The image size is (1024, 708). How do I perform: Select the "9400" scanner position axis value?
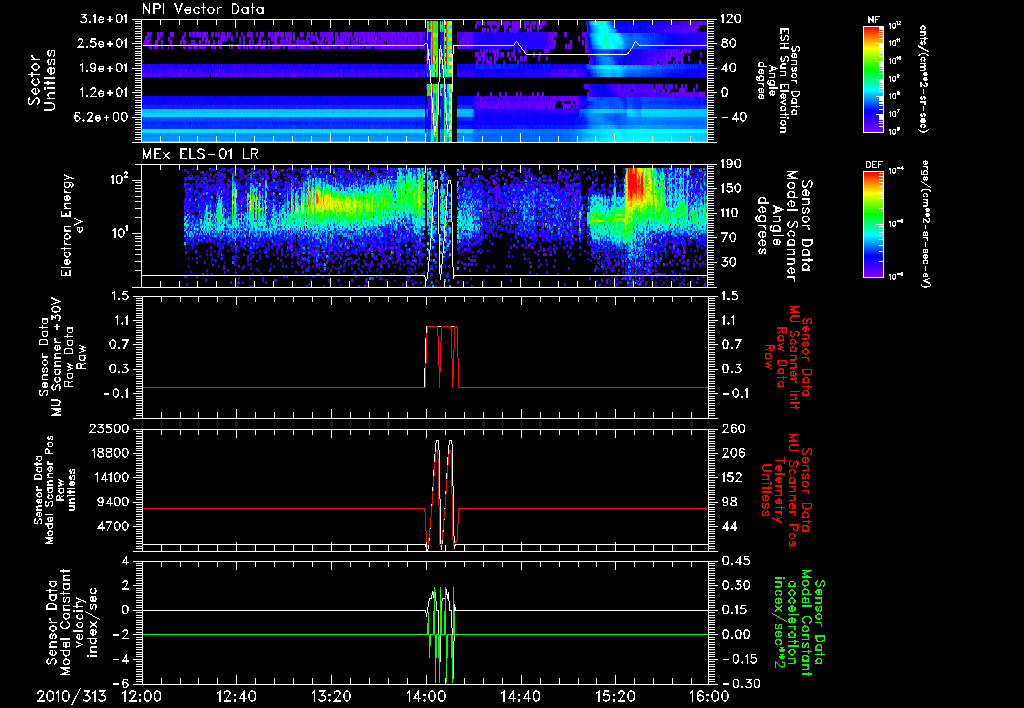112,502
